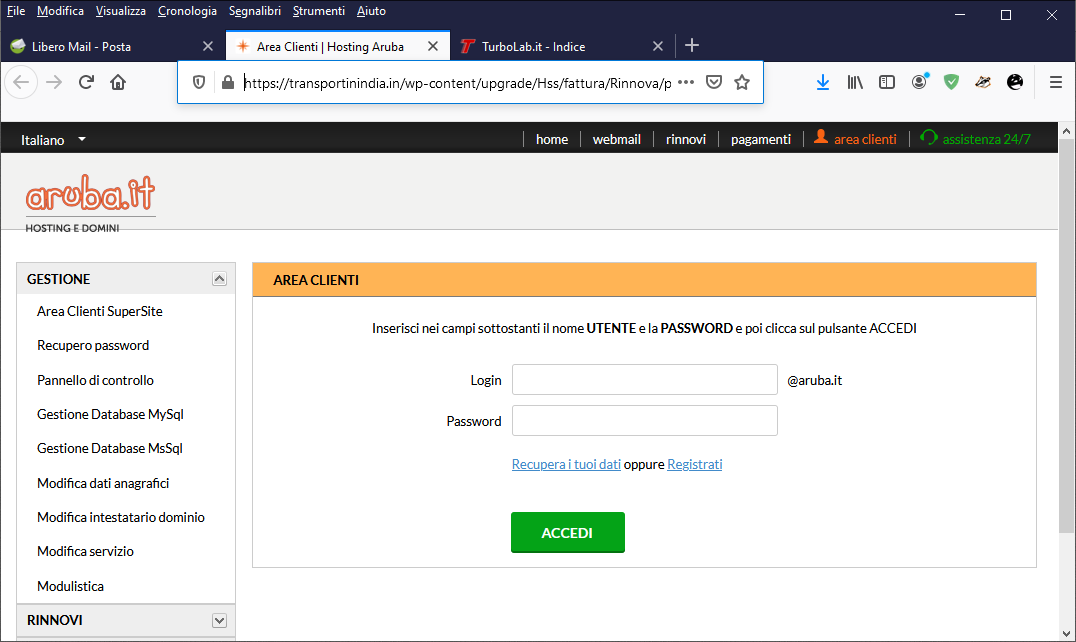
Task: Bookmark this page with the star
Action: click(742, 82)
